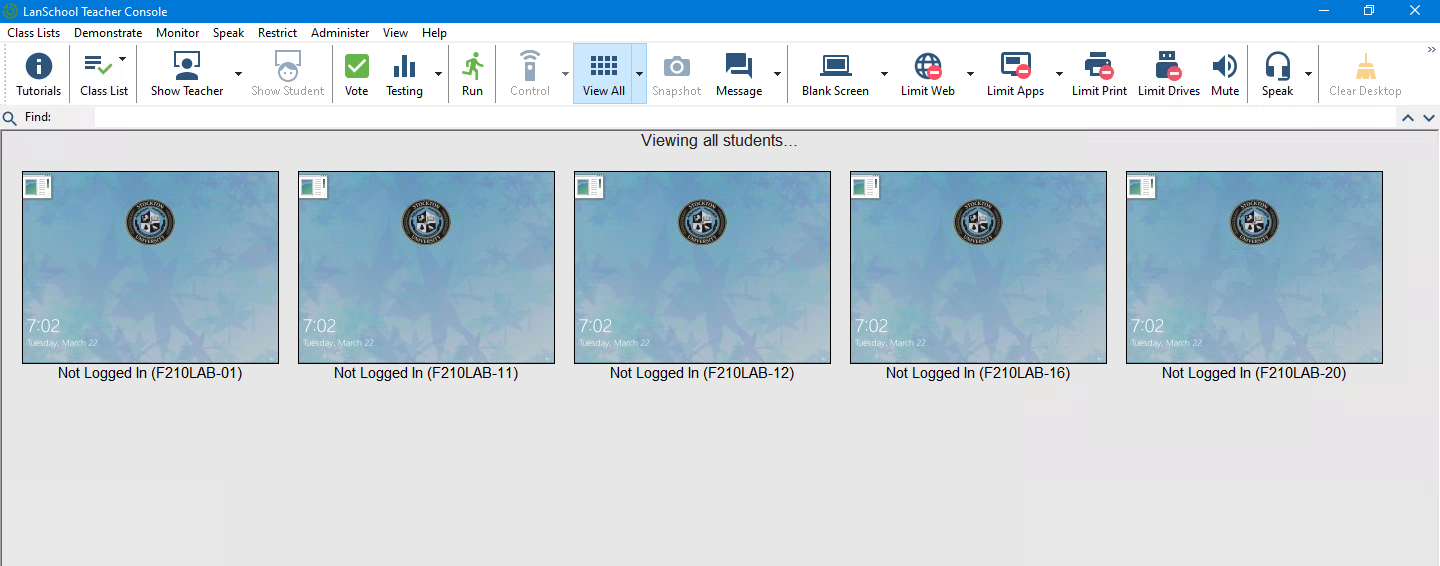Open the View All dropdown arrow

(639, 74)
